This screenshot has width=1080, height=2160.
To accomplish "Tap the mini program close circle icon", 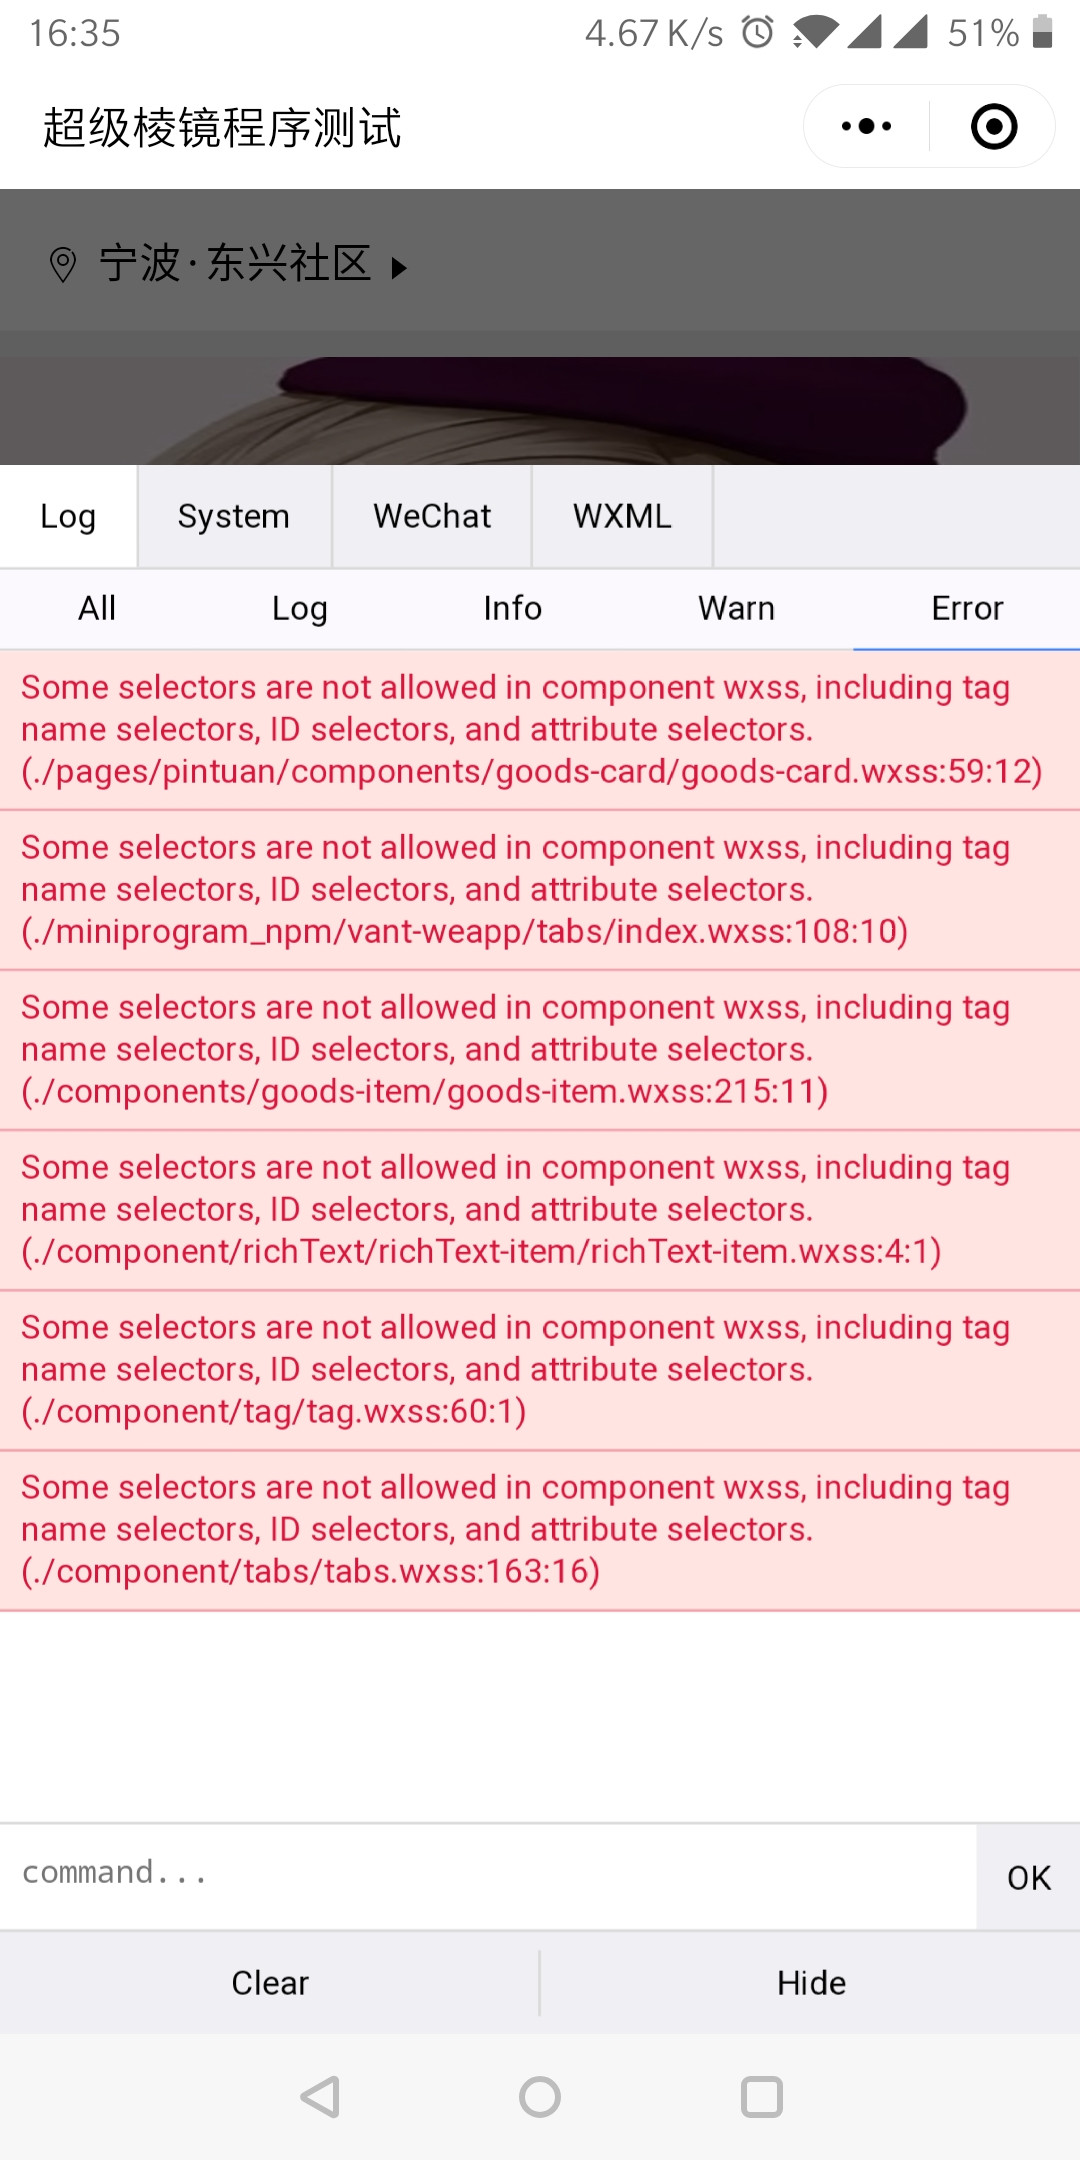I will coord(994,127).
